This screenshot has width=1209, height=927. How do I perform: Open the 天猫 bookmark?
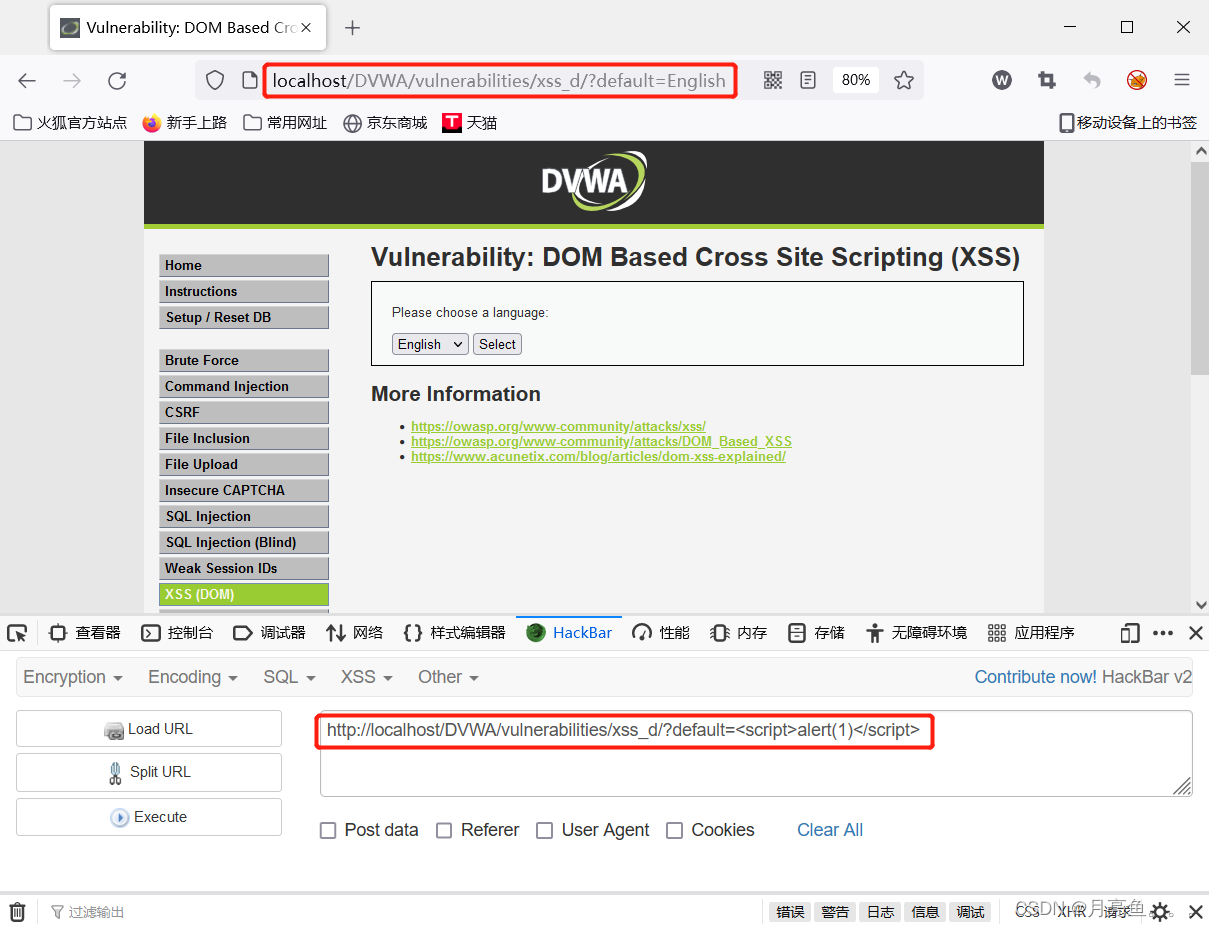[470, 123]
